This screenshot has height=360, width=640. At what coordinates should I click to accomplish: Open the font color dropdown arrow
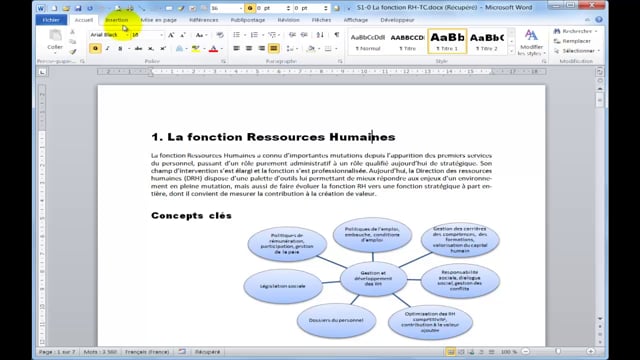(222, 49)
